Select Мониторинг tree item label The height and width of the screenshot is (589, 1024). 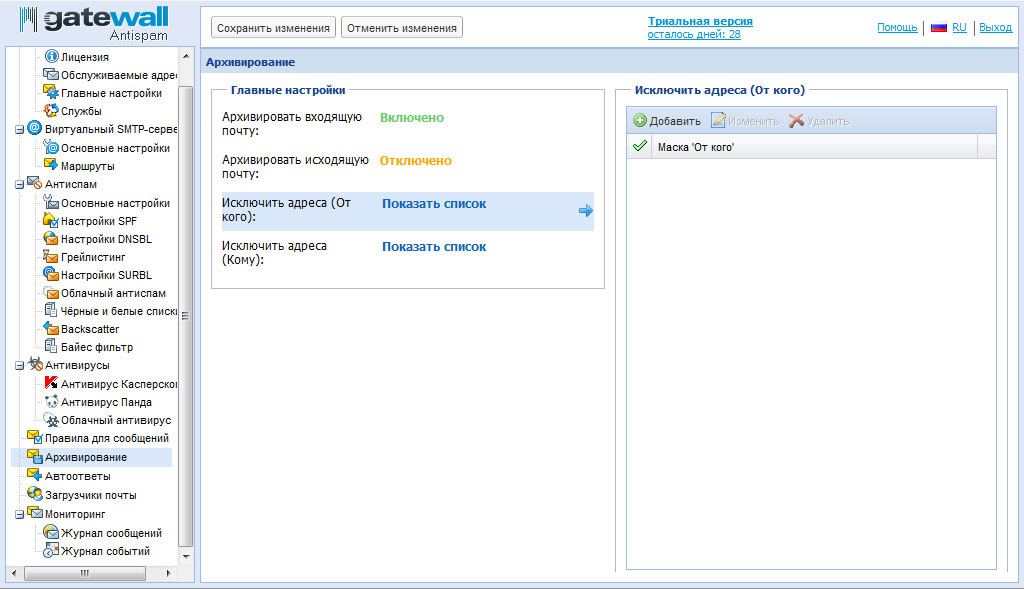[x=74, y=514]
